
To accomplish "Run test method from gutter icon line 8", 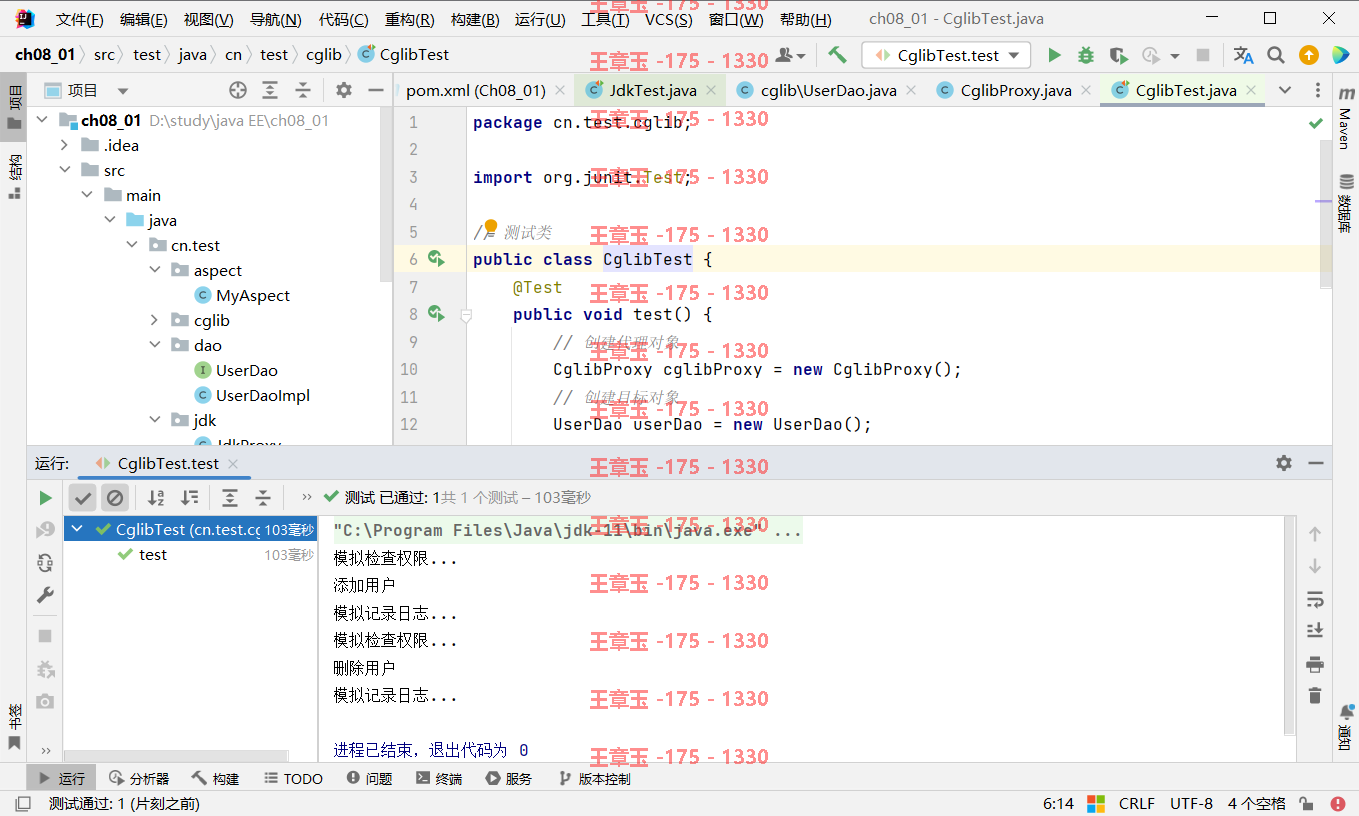I will tap(436, 314).
